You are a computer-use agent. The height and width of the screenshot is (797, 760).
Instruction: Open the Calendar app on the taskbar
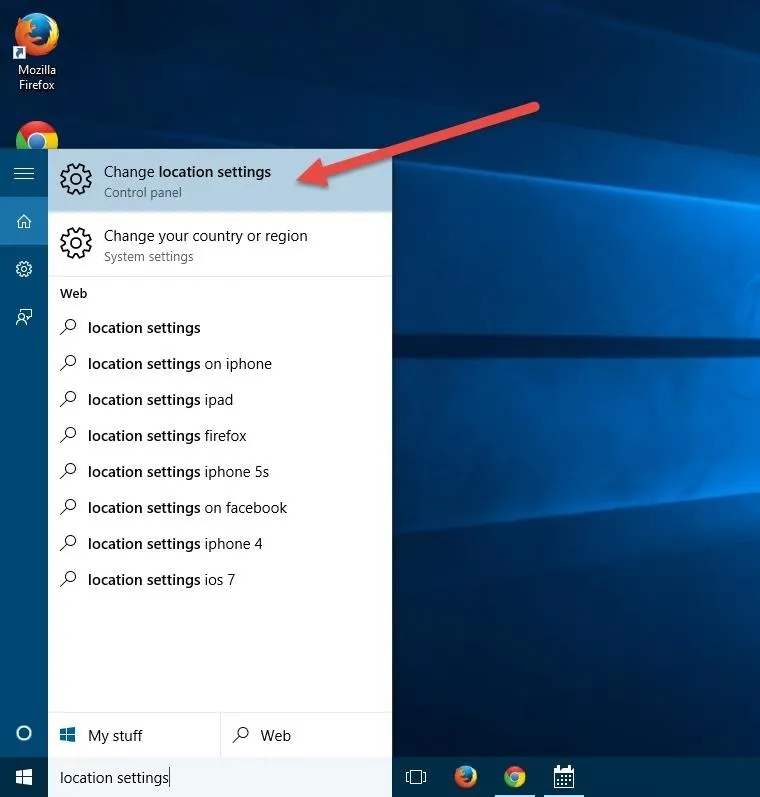coord(564,777)
